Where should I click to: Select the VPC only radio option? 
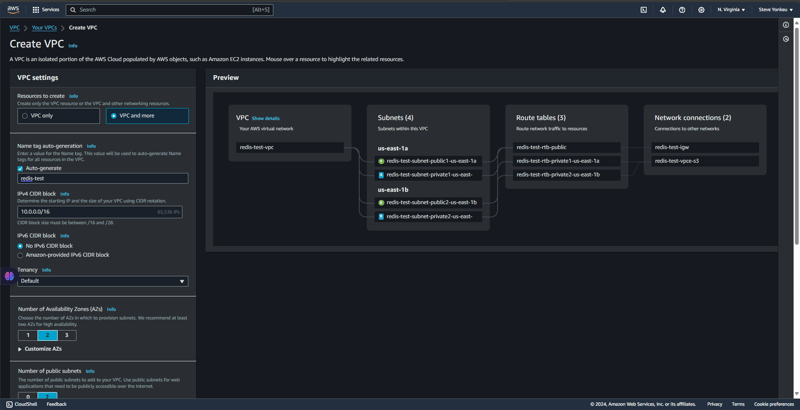click(58, 116)
